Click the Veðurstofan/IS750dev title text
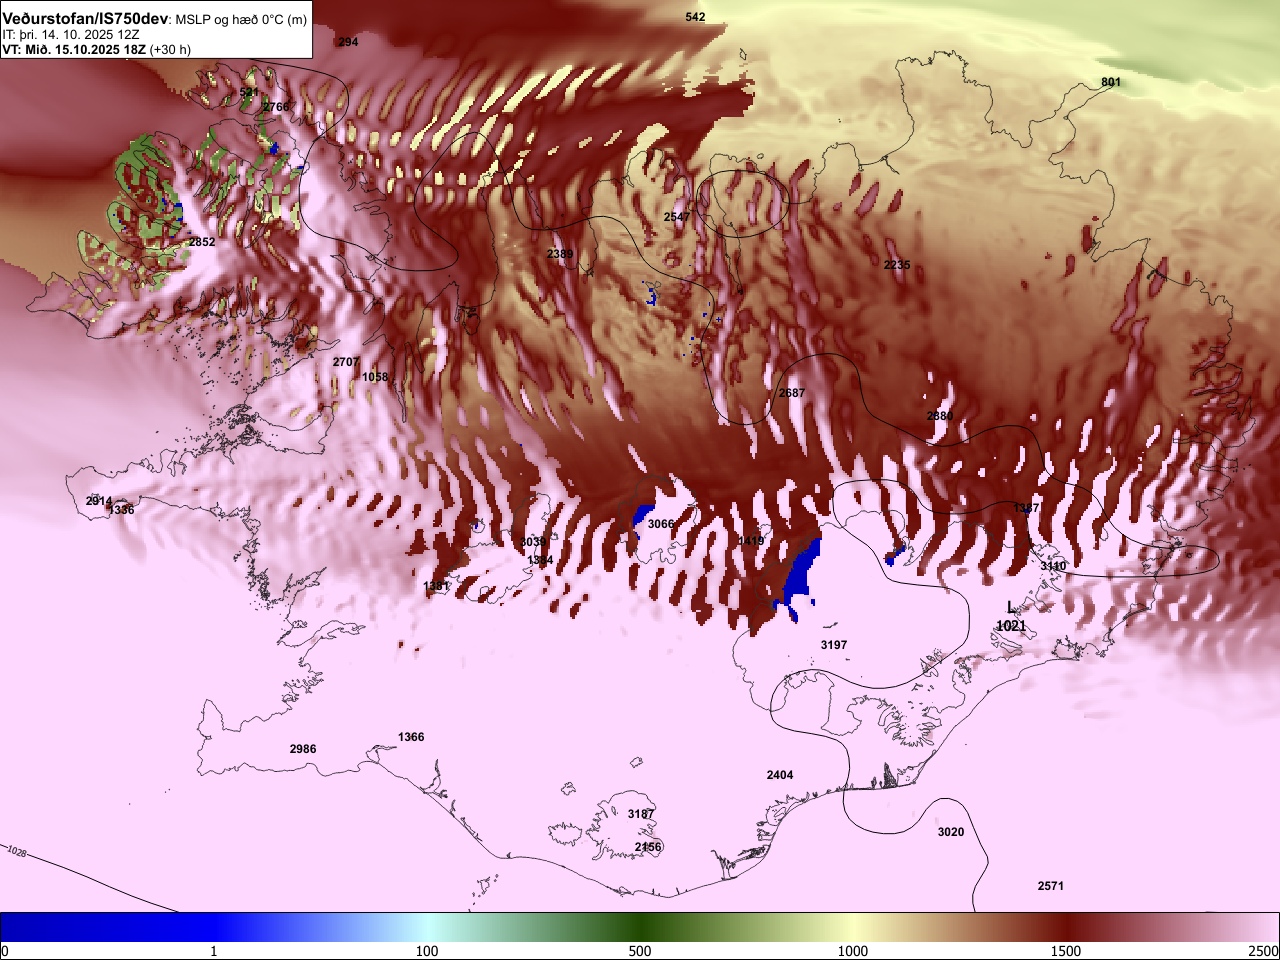 85,19
